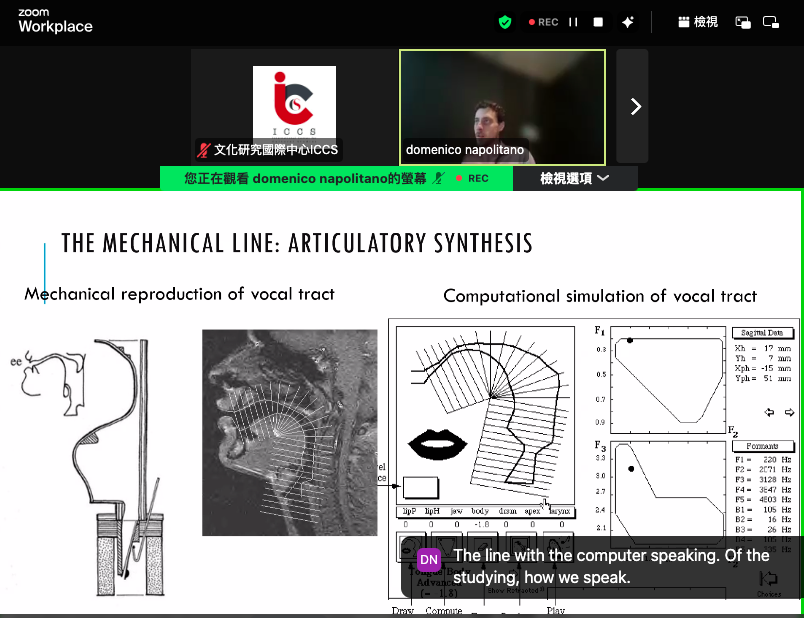Viewport: 804px width, 618px height.
Task: Click the "apex" parameter label
Action: tap(532, 511)
